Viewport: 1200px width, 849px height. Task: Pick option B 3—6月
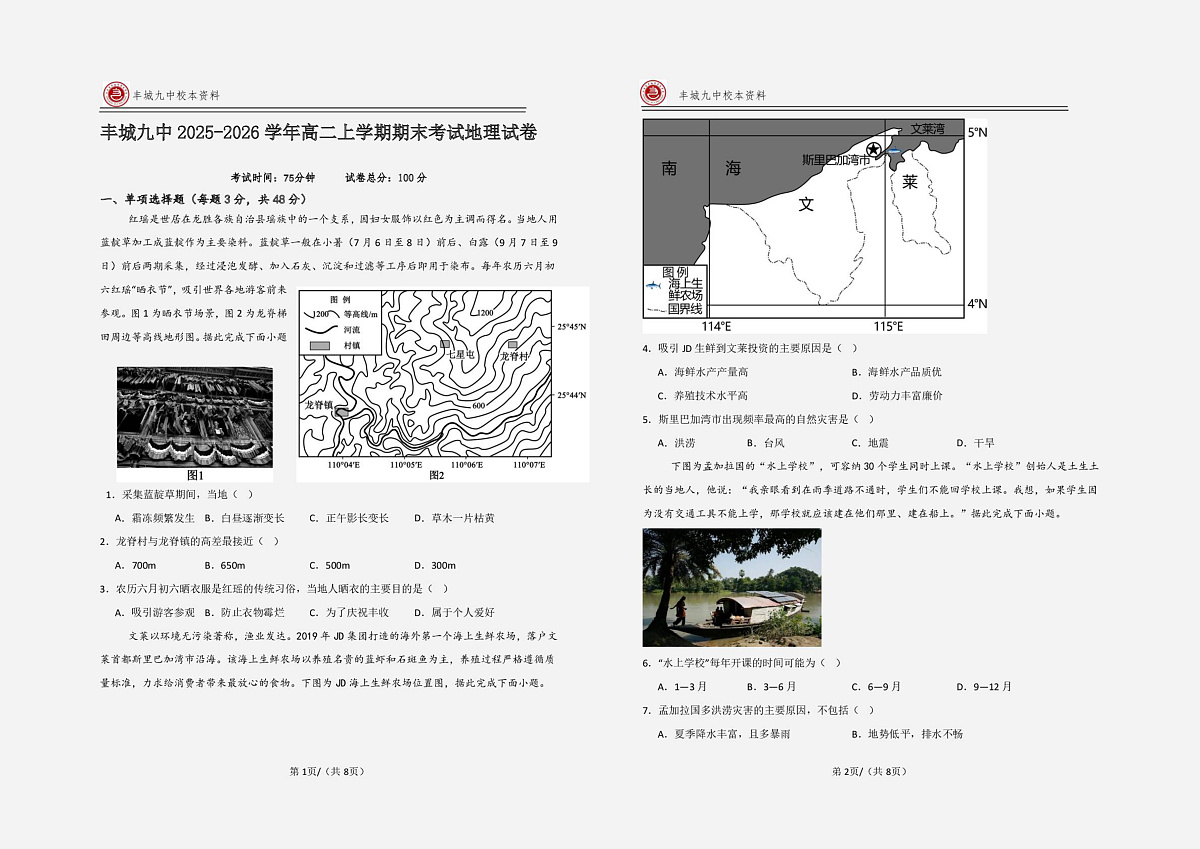coord(771,687)
